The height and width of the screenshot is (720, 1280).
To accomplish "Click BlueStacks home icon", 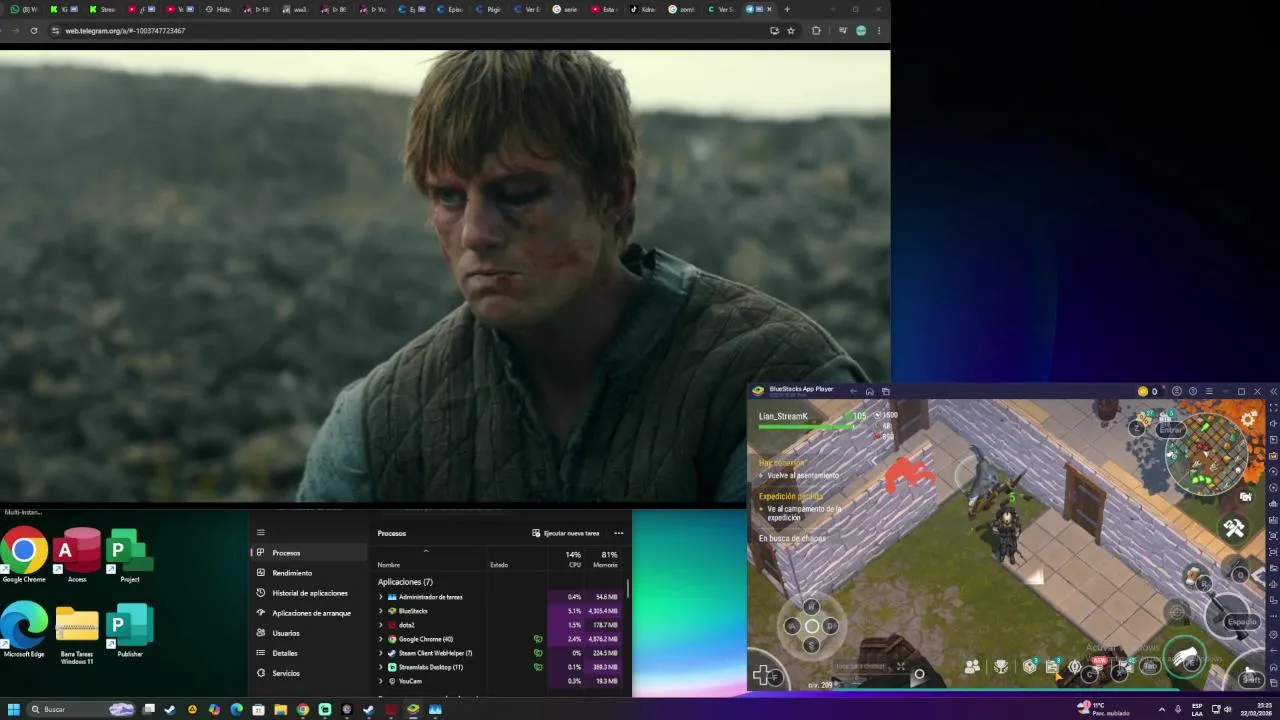I will coord(869,391).
